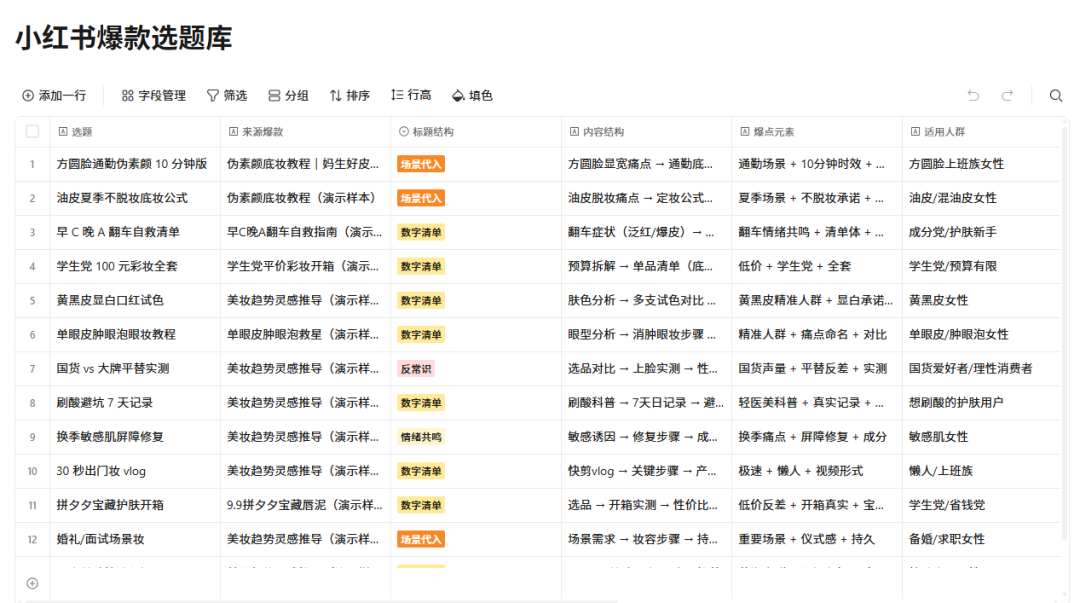Select row number 12
Viewport: 1080px width, 603px height.
tap(32, 540)
